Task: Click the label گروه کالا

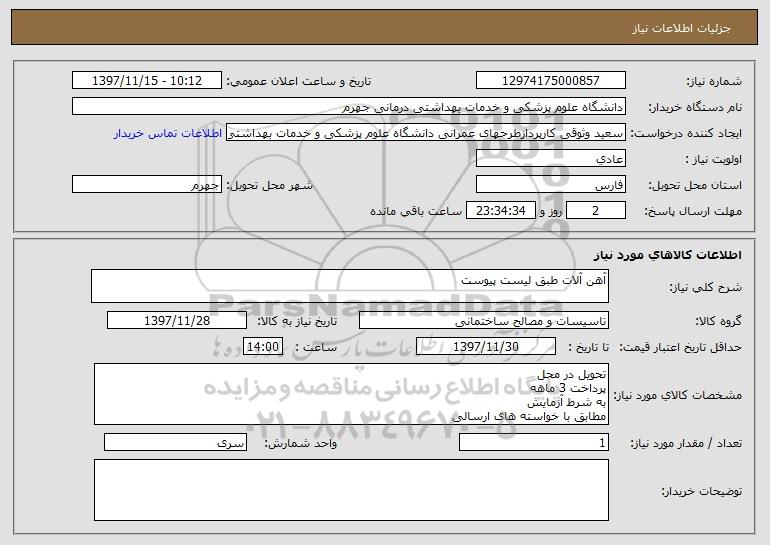Action: pyautogui.click(x=718, y=322)
